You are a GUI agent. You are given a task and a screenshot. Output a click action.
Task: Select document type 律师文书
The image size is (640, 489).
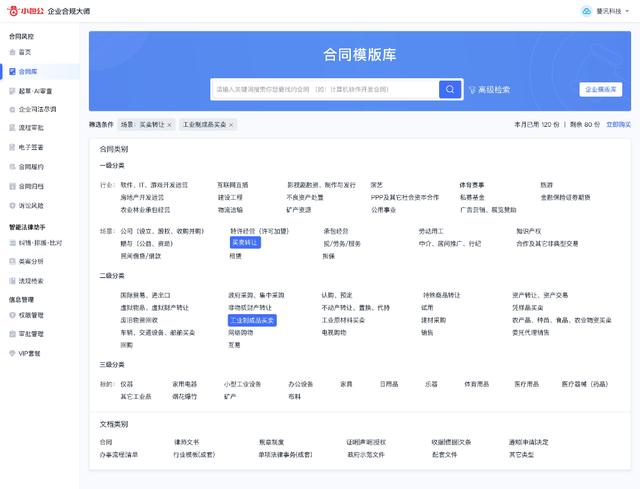[187, 442]
